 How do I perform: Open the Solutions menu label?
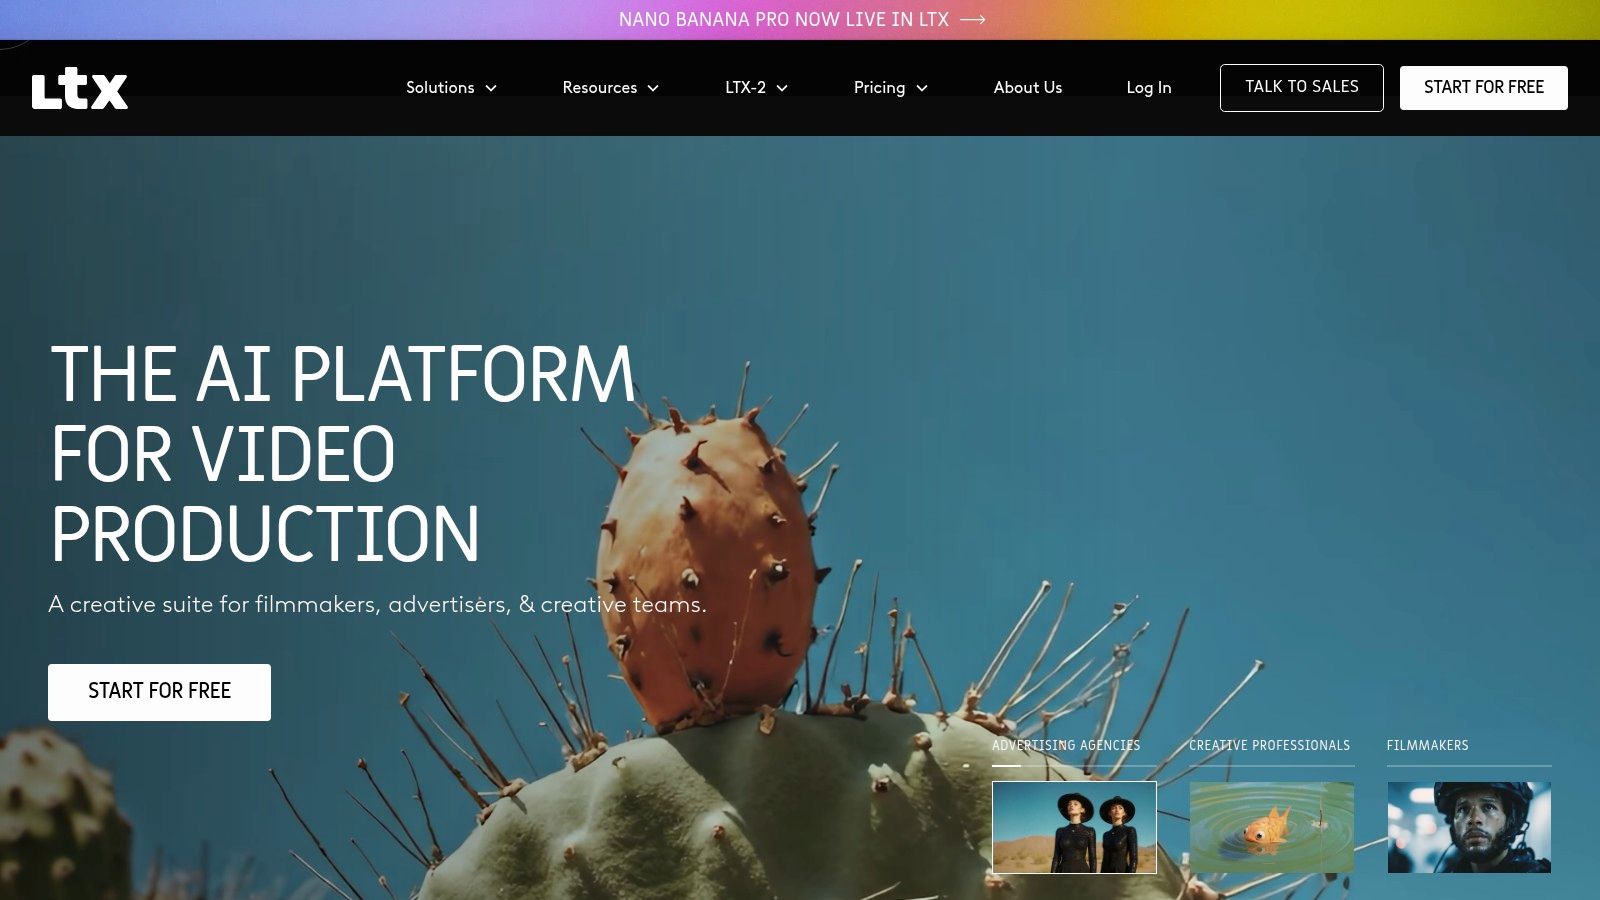pyautogui.click(x=440, y=88)
